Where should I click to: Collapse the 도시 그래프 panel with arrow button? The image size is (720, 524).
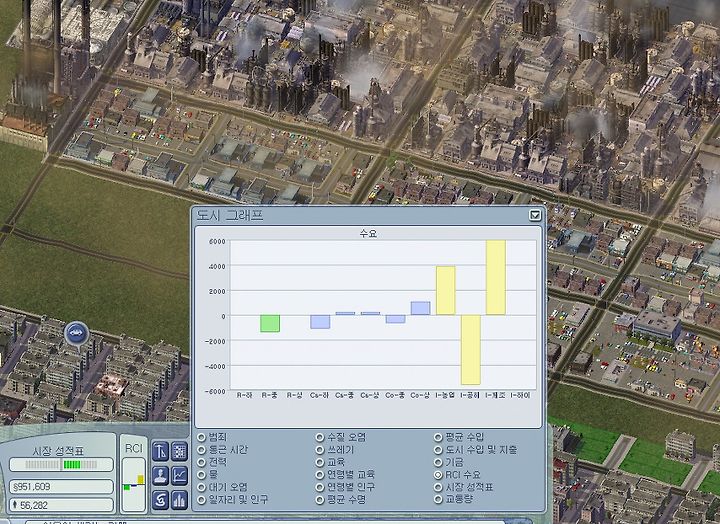pos(535,215)
